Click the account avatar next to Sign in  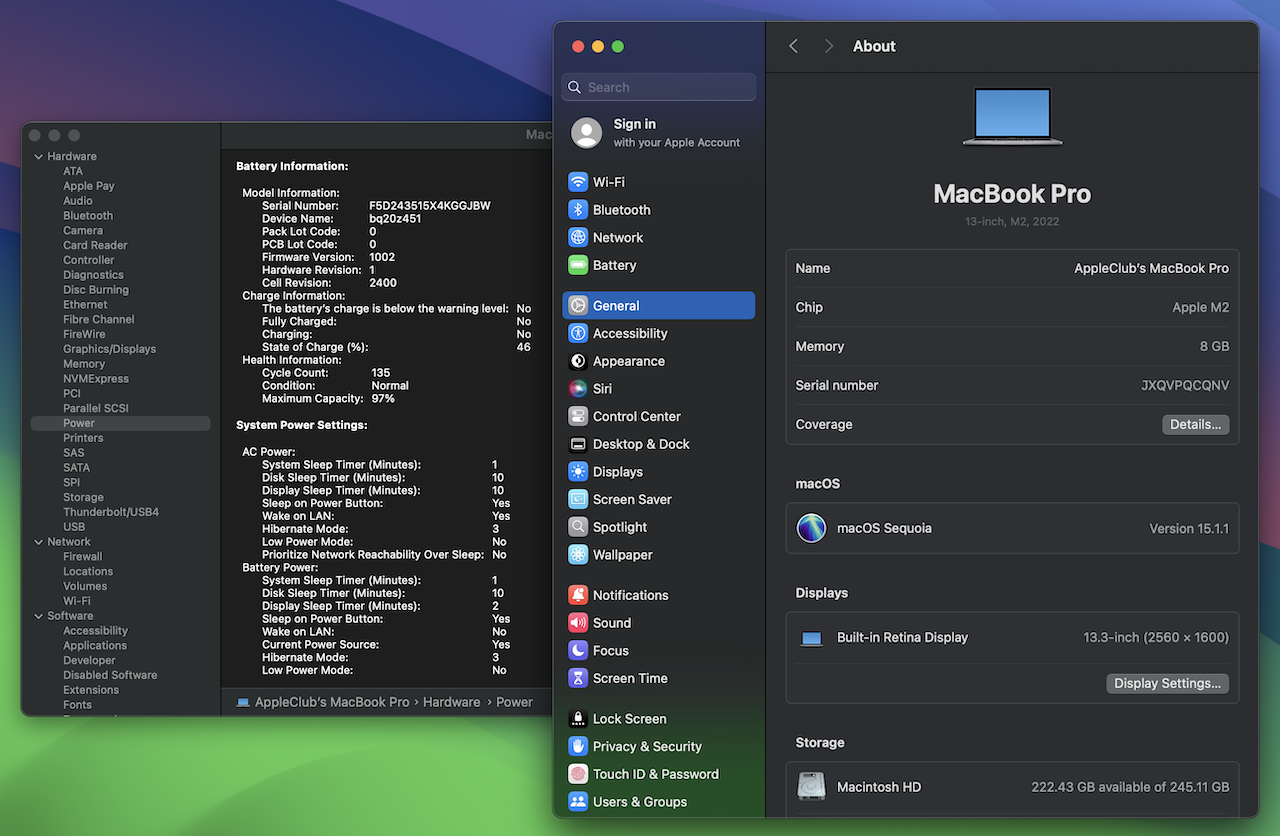(x=587, y=133)
